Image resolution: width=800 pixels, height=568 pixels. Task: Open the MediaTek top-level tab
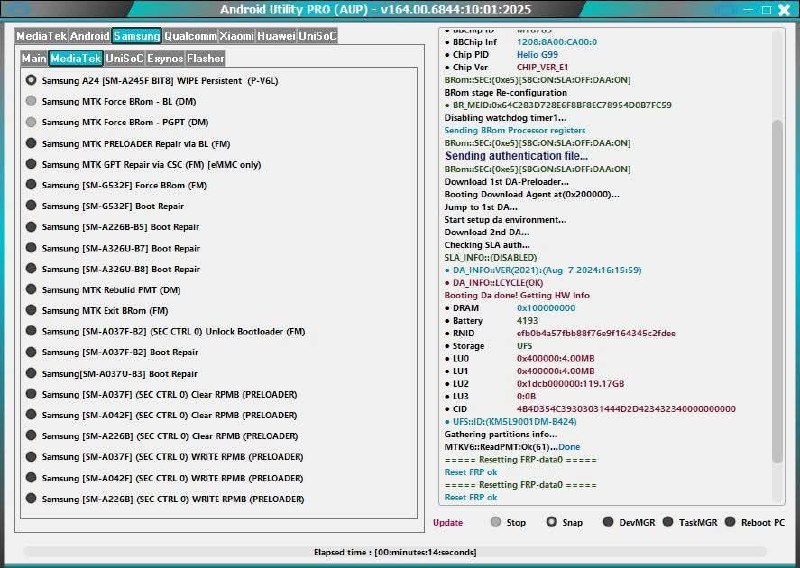pos(41,36)
